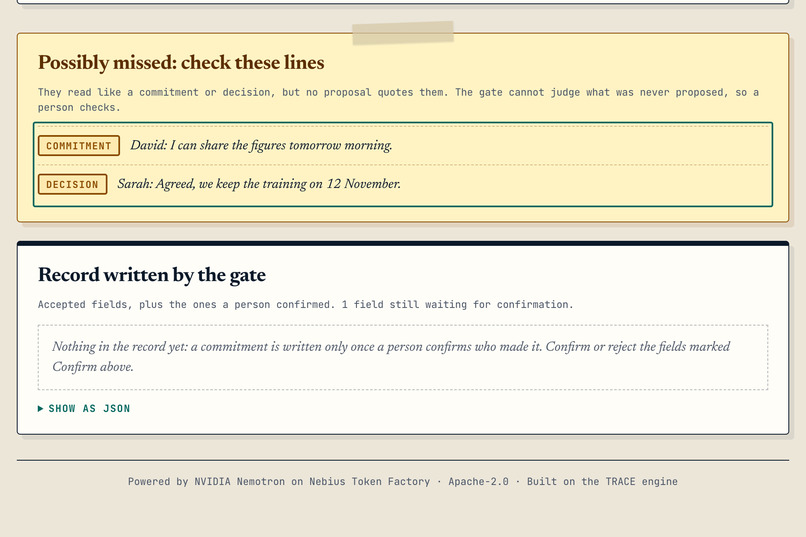The height and width of the screenshot is (537, 806).
Task: Click the 'Possibly missed: check these lines' heading
Action: (x=181, y=63)
